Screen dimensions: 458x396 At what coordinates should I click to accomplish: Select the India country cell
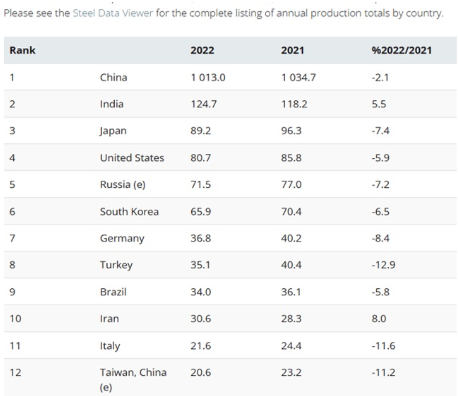(x=112, y=104)
